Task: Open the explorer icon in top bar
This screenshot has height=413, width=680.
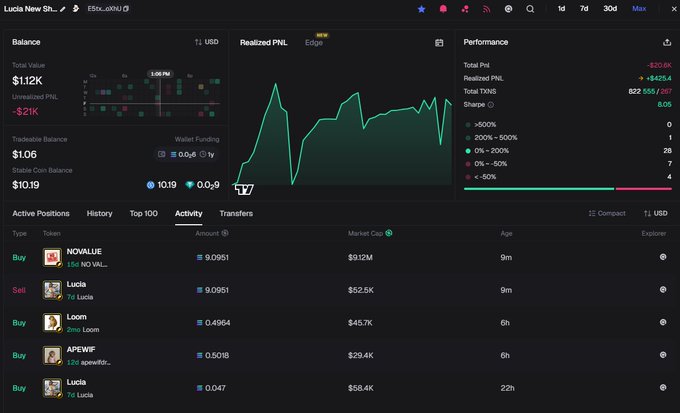Action: click(508, 9)
